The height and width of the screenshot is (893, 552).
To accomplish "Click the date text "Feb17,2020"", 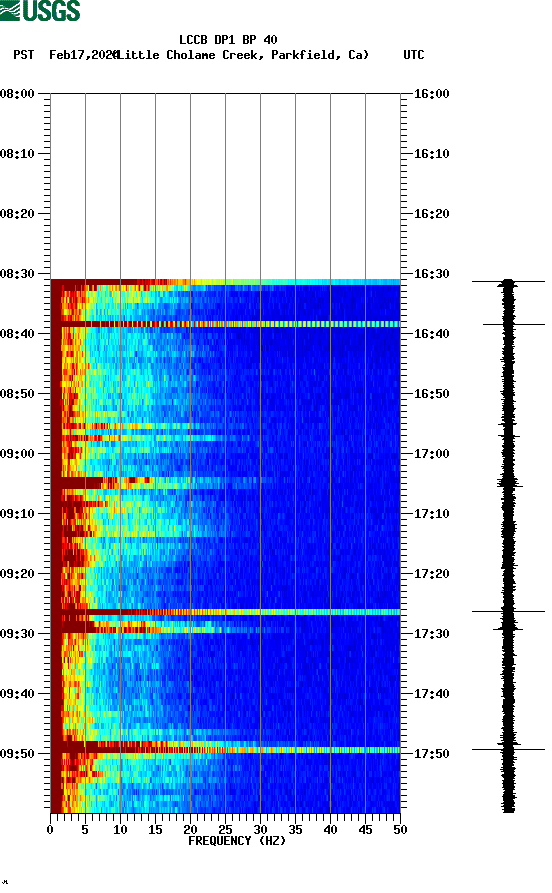I will (x=83, y=55).
